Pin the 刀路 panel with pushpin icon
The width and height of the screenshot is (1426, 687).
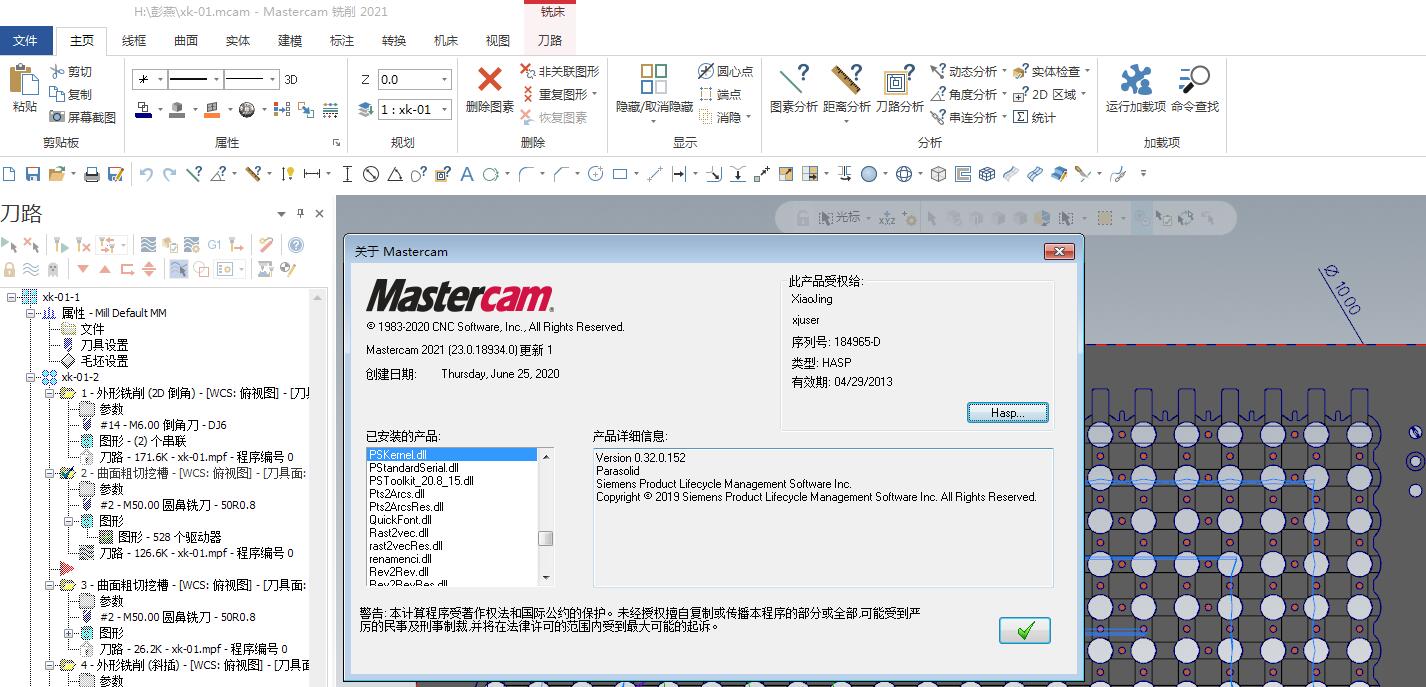(301, 214)
